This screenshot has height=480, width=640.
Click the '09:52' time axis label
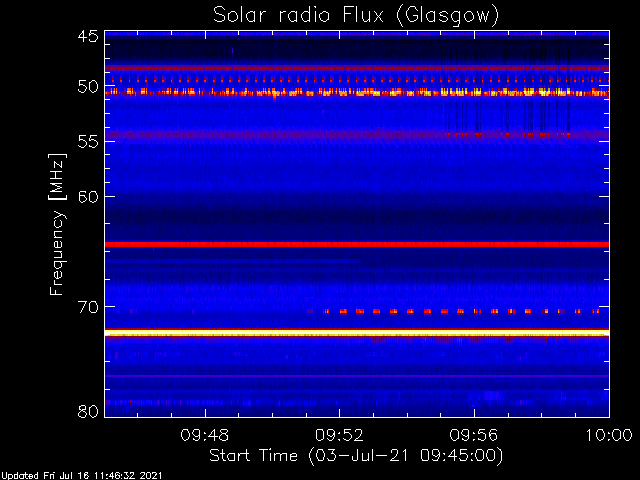click(339, 435)
